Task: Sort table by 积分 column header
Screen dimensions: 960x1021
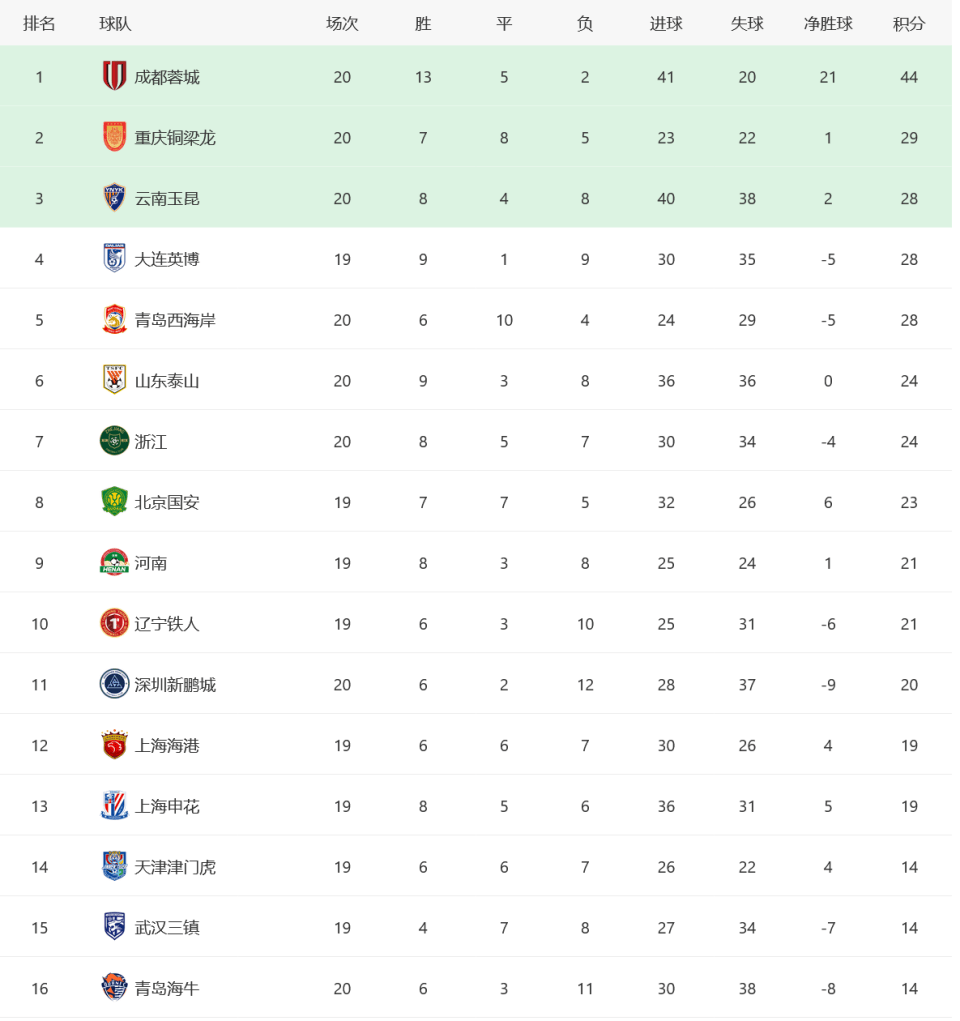Action: pyautogui.click(x=909, y=24)
